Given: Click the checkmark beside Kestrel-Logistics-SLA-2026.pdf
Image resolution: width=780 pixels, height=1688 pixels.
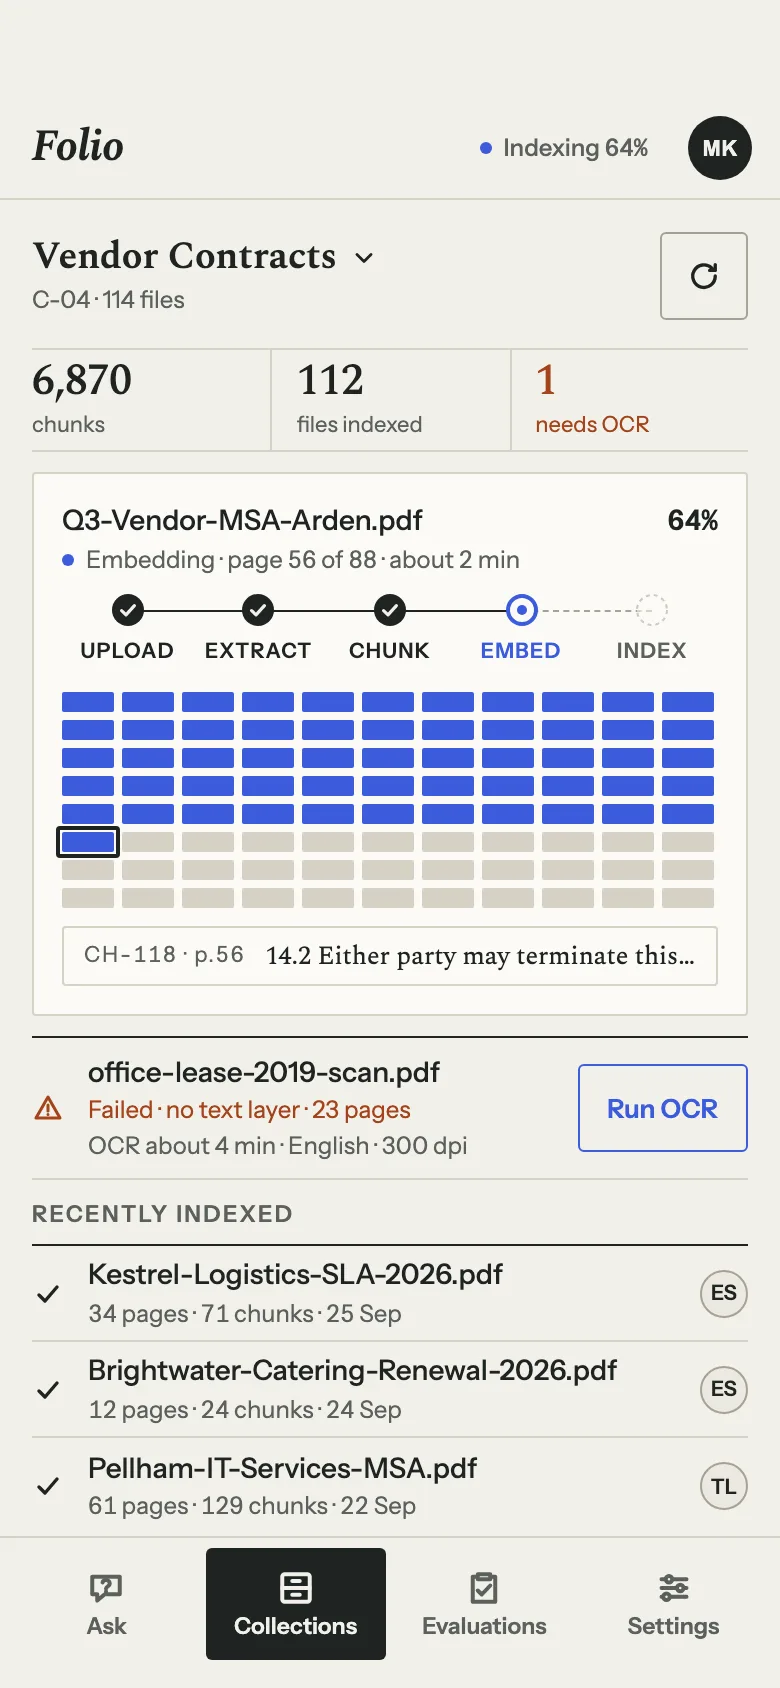Looking at the screenshot, I should [x=48, y=1294].
